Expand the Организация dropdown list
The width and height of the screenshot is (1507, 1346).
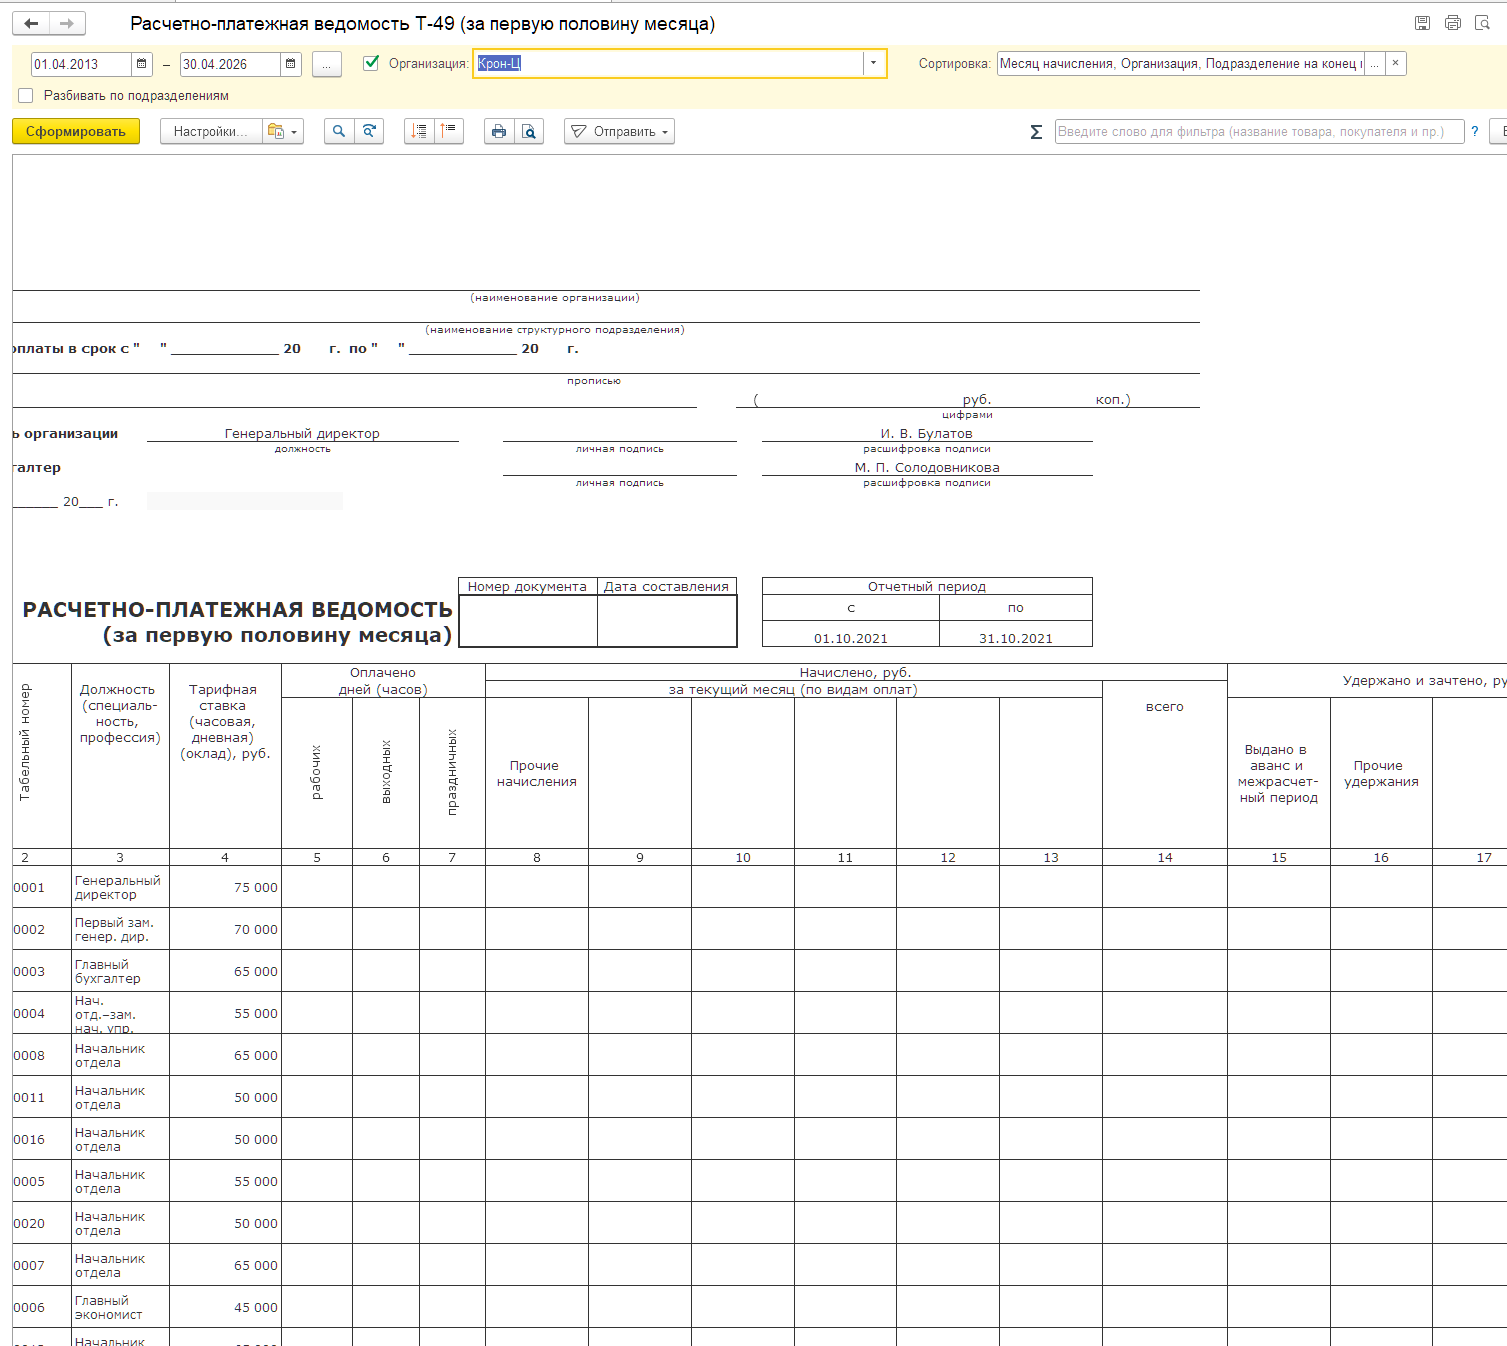[873, 63]
